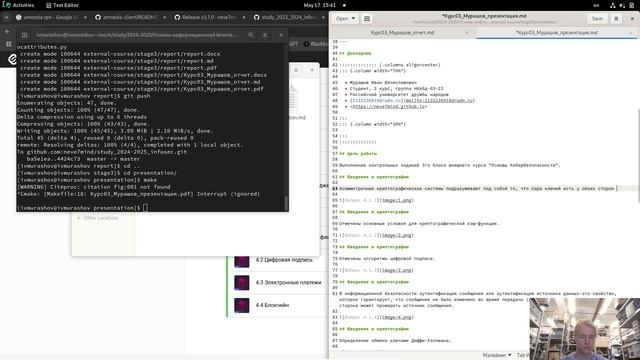
Task: Close the 'Курс03_Мурашов_отчет.md' editor tab
Action: coord(467,33)
